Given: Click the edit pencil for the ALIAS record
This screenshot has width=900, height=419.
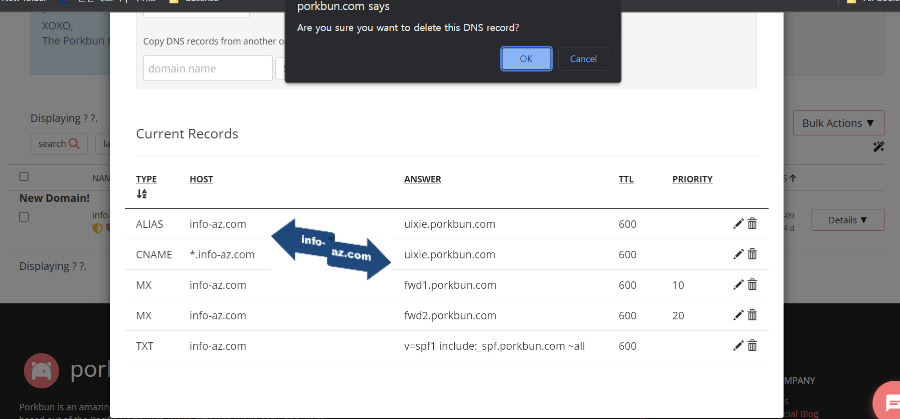Looking at the screenshot, I should (x=738, y=224).
